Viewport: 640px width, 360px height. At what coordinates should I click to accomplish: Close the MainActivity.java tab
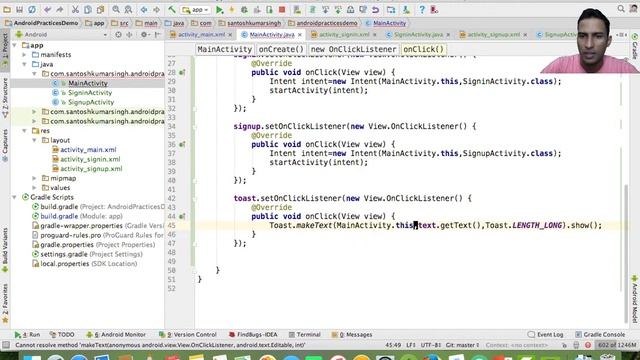click(300, 35)
